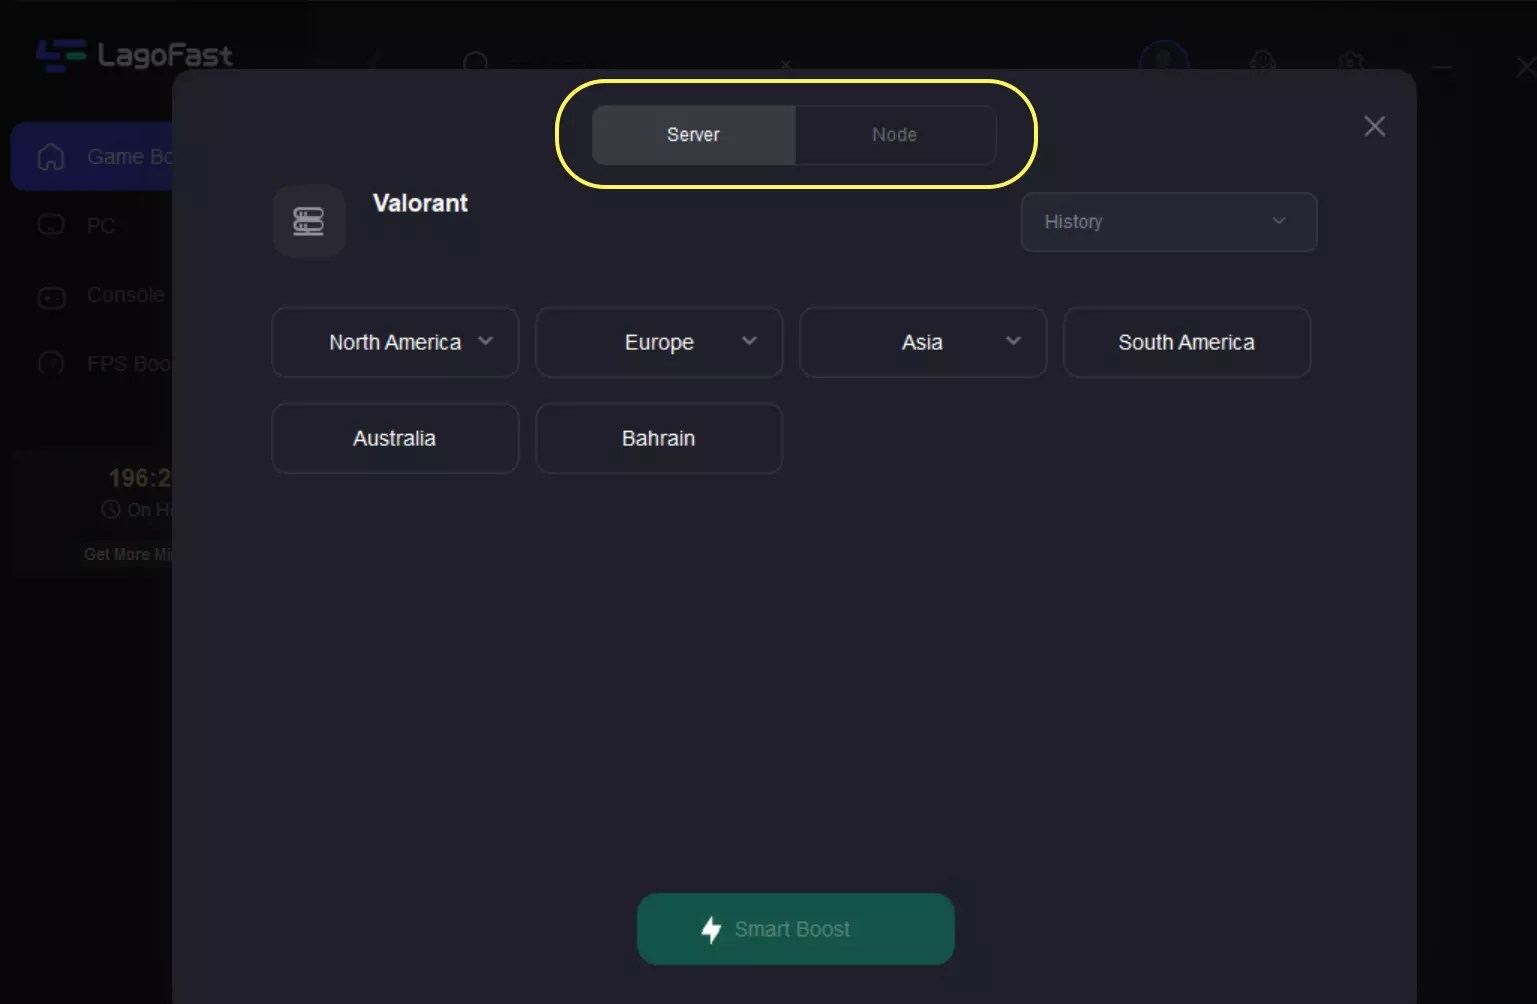This screenshot has width=1537, height=1004.
Task: Select the Server tab
Action: 692,134
